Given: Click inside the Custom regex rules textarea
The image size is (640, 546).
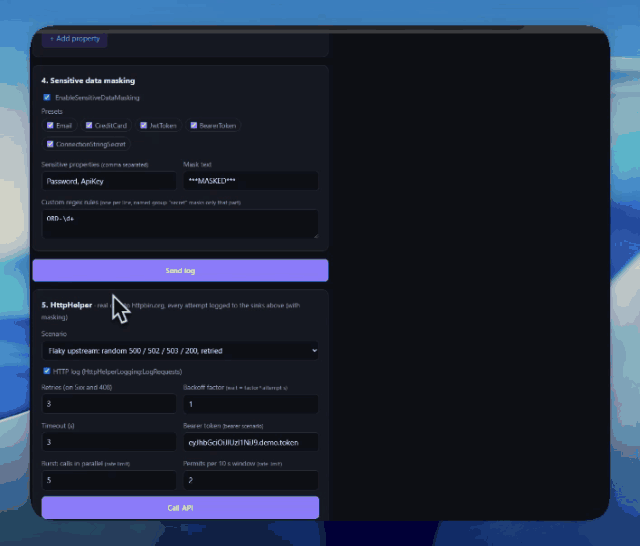Looking at the screenshot, I should (180, 224).
